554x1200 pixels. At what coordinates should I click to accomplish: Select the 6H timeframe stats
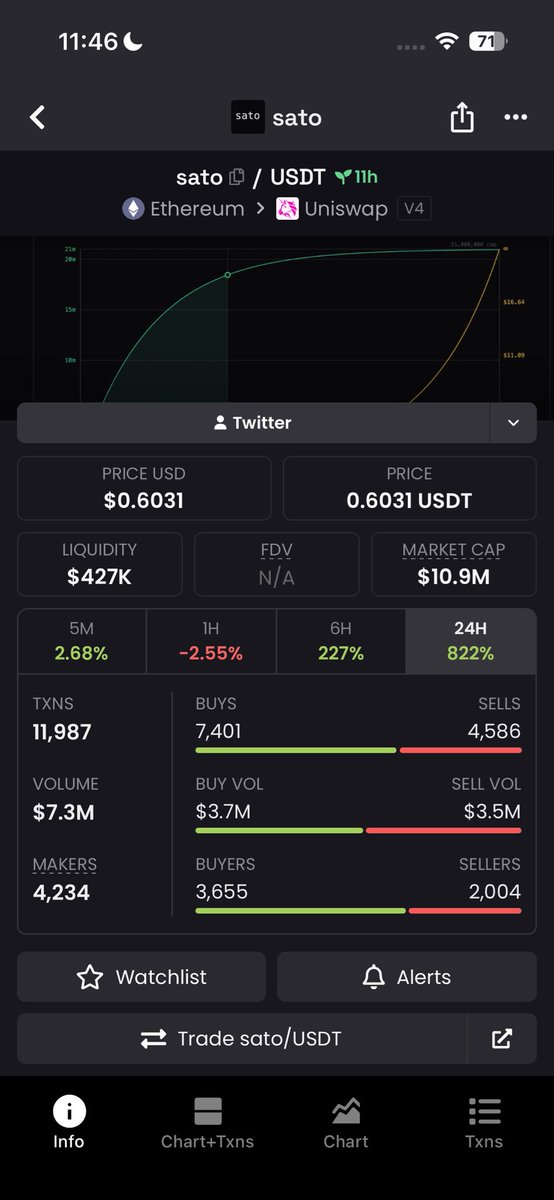(341, 641)
